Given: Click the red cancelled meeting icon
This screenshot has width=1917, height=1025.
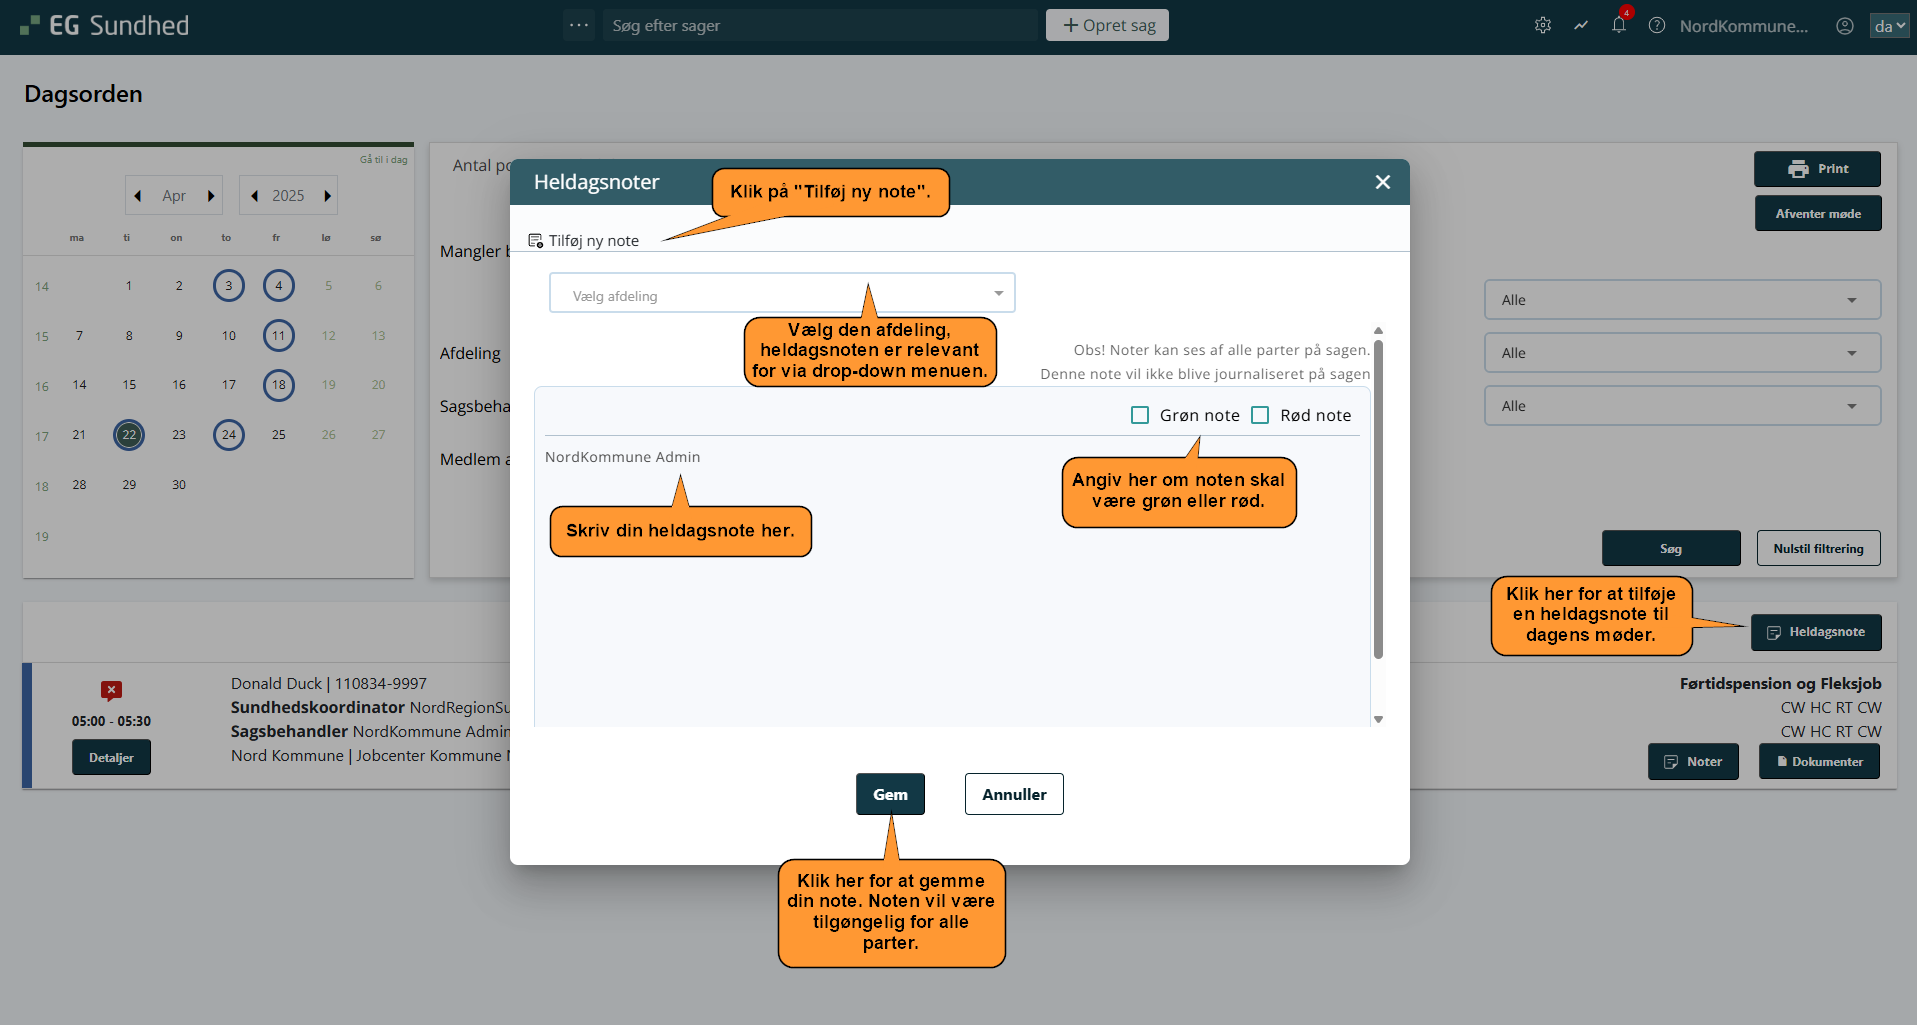Looking at the screenshot, I should pyautogui.click(x=111, y=690).
